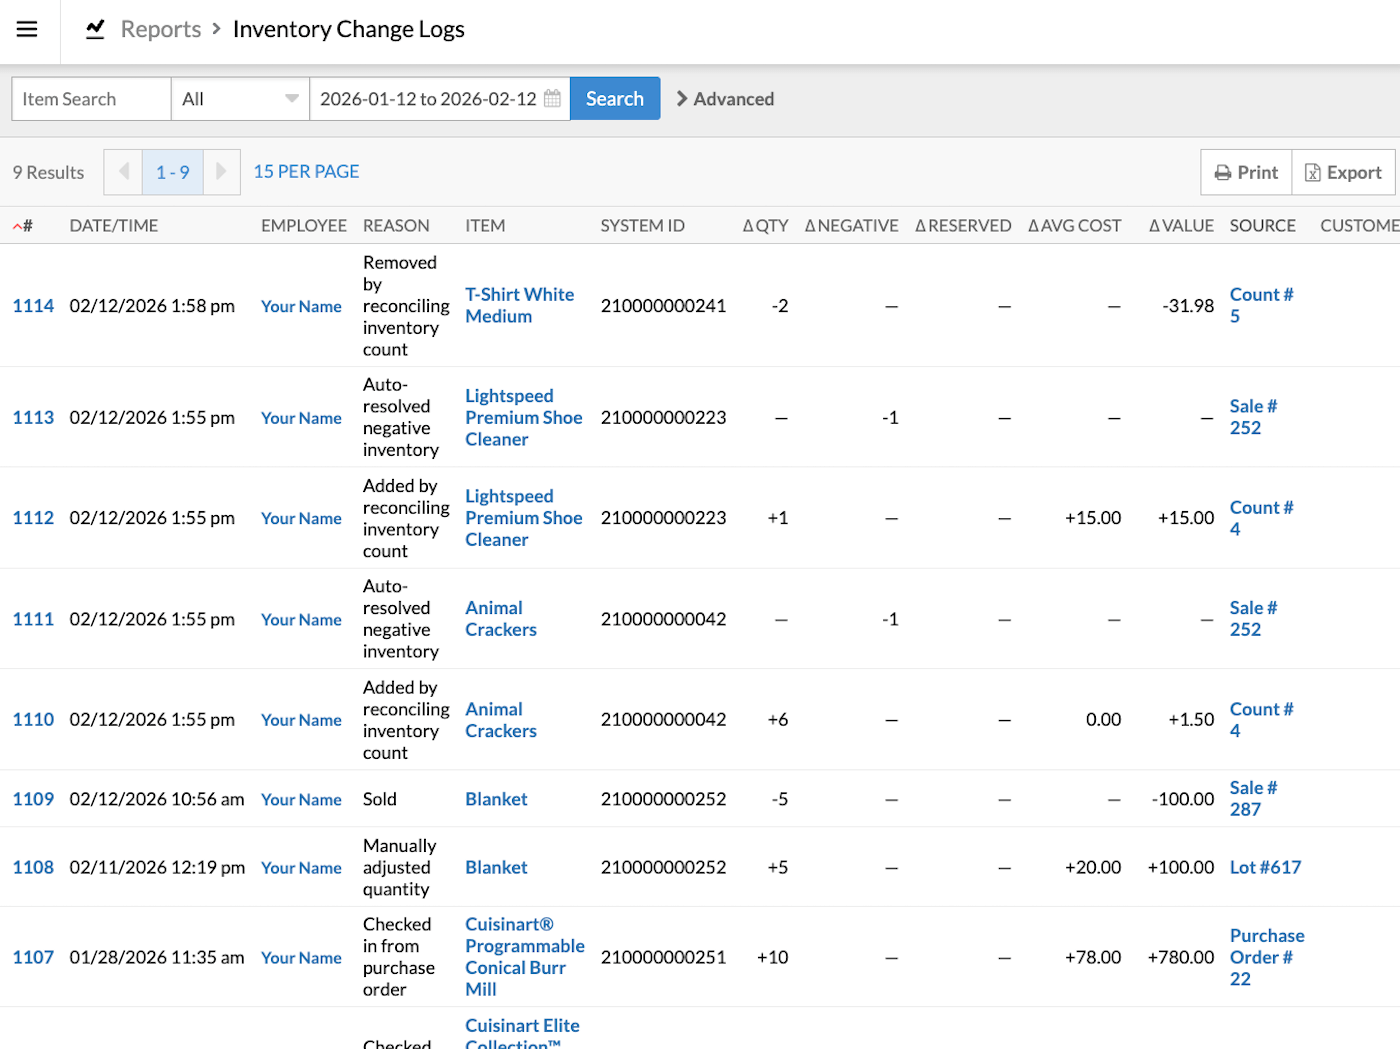The width and height of the screenshot is (1400, 1049).
Task: Open Animal Crackers item in row 1111
Action: tap(501, 619)
